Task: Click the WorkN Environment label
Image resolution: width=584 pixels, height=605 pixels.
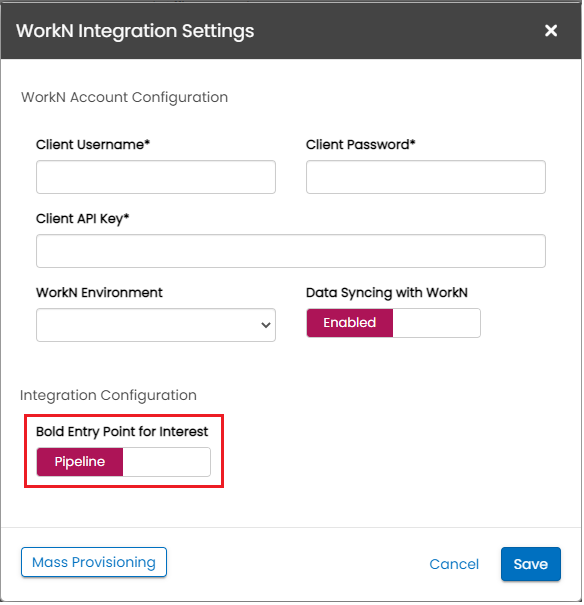Action: coord(99,292)
